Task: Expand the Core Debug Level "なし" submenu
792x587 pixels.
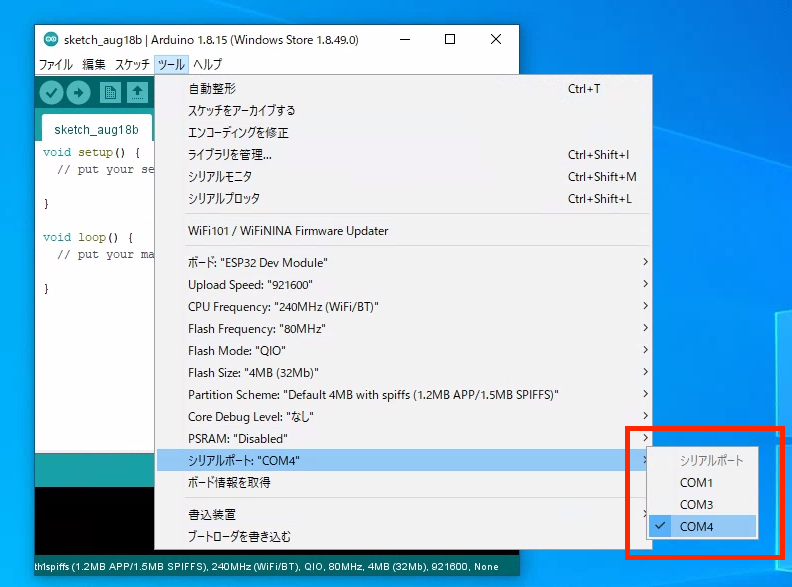Action: click(403, 417)
